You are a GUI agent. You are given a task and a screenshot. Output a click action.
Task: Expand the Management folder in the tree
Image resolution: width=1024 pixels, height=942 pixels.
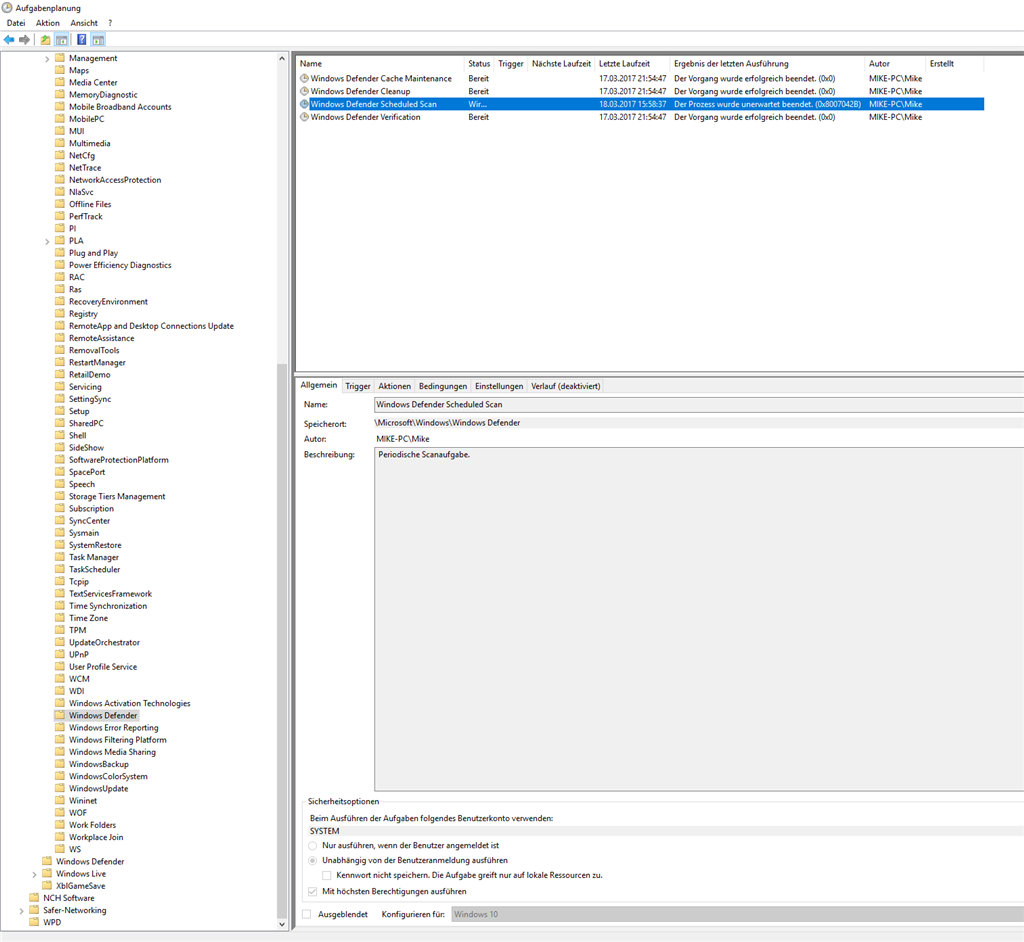click(x=47, y=59)
